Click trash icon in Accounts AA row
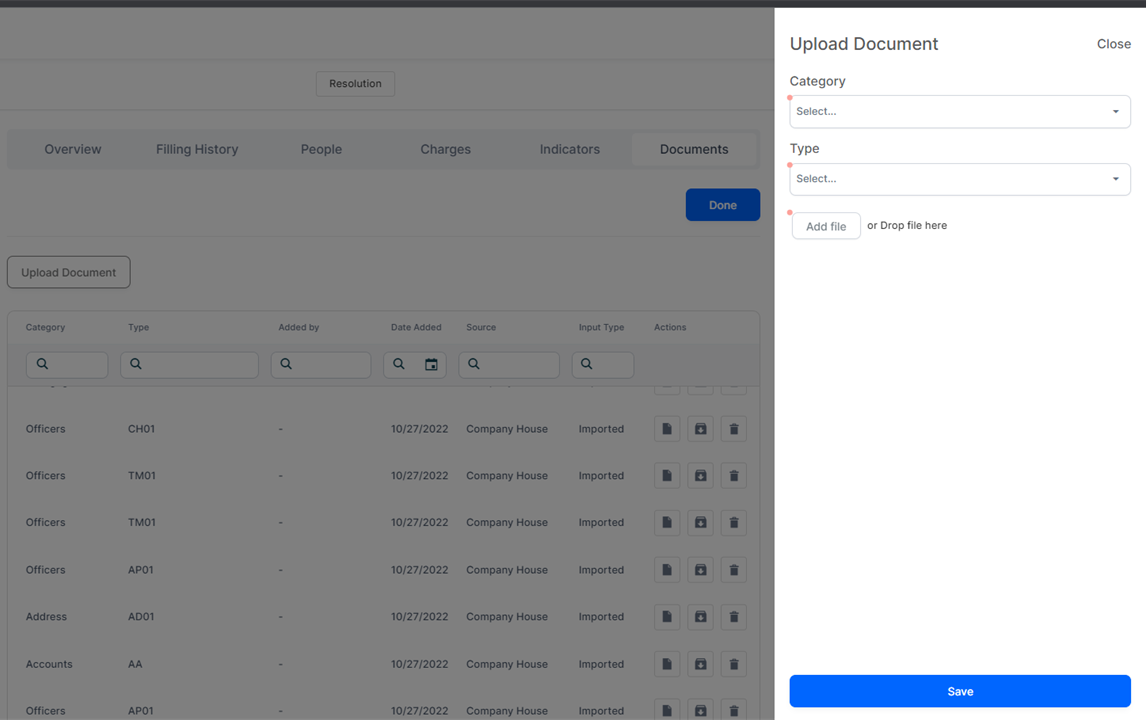The image size is (1147, 720). coord(734,664)
